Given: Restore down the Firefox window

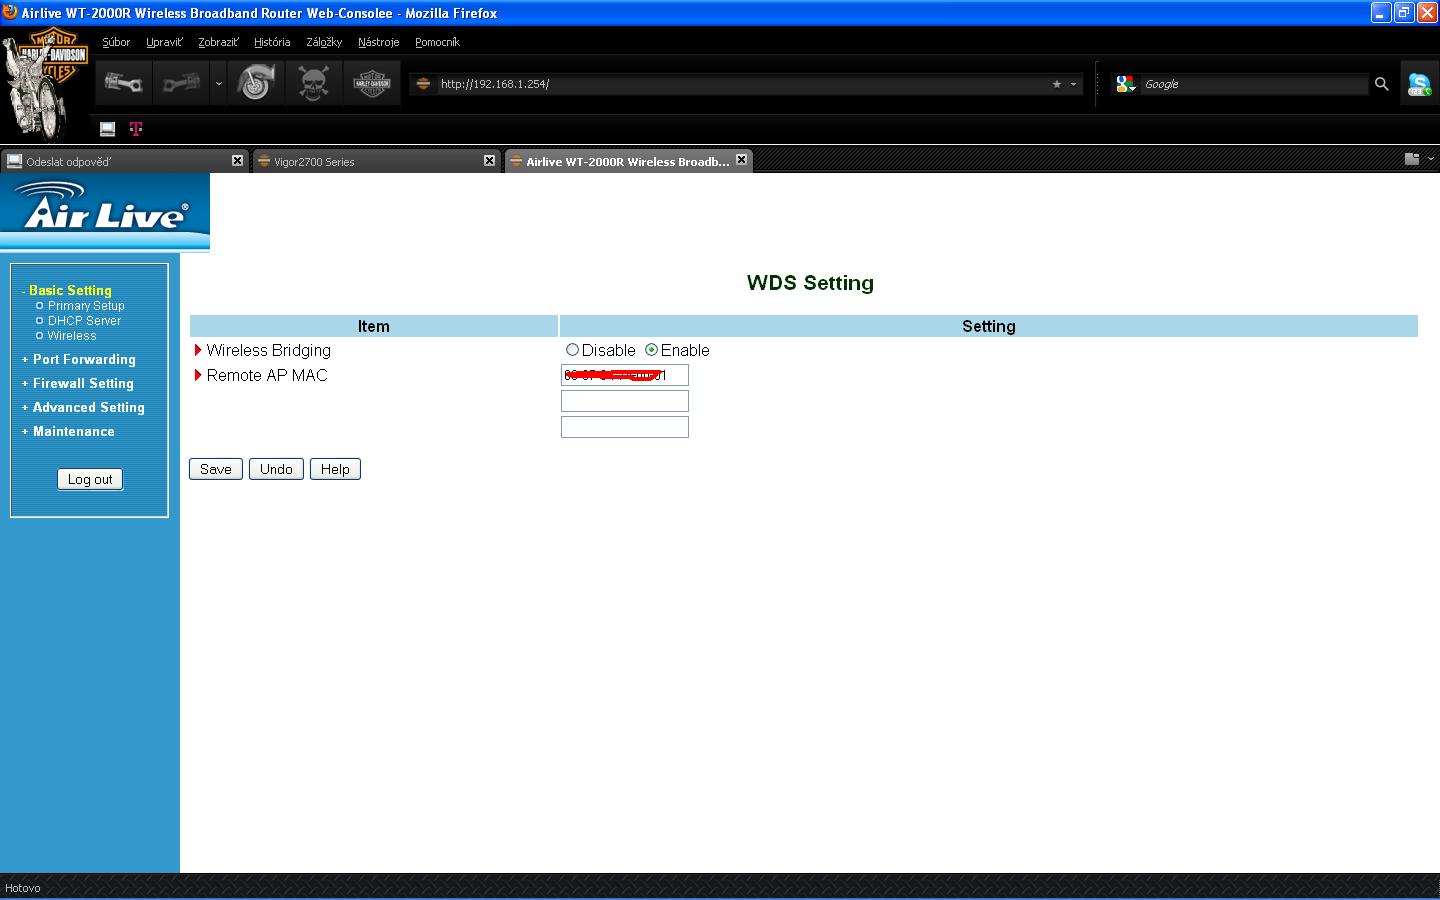Looking at the screenshot, I should click(1404, 13).
